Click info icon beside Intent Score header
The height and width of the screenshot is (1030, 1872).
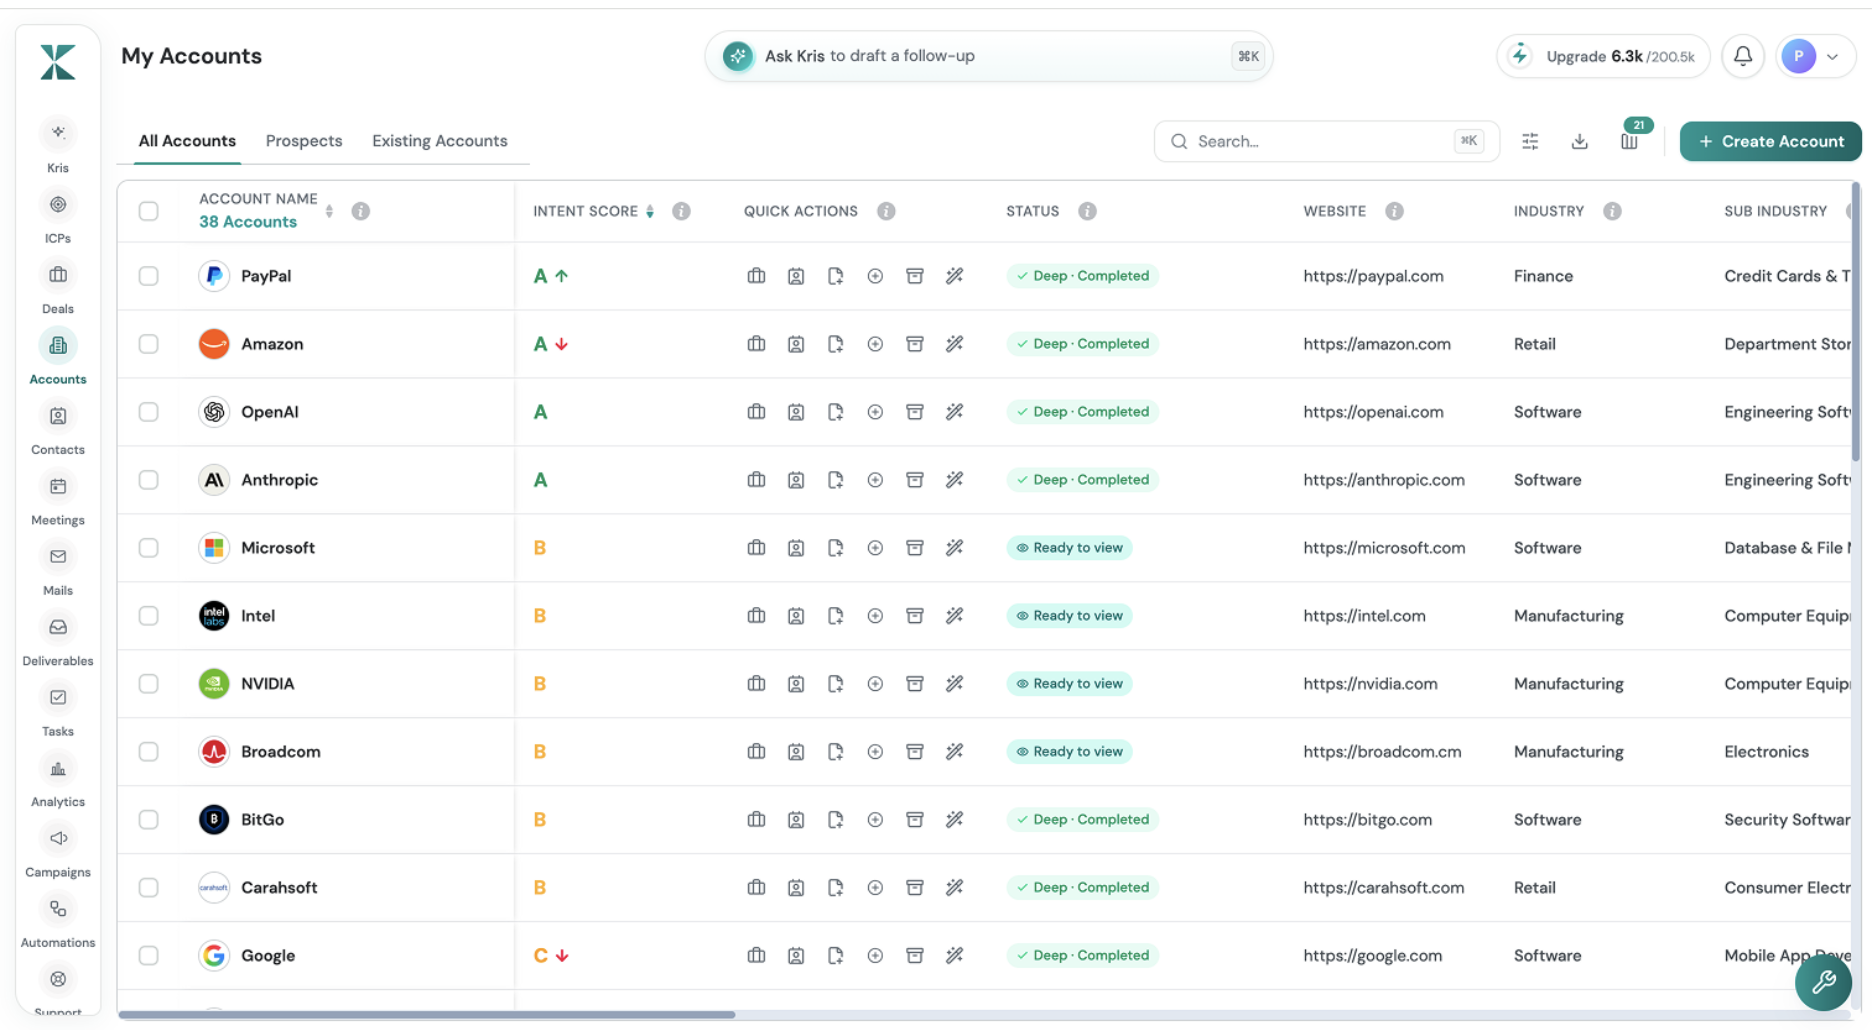click(x=681, y=211)
